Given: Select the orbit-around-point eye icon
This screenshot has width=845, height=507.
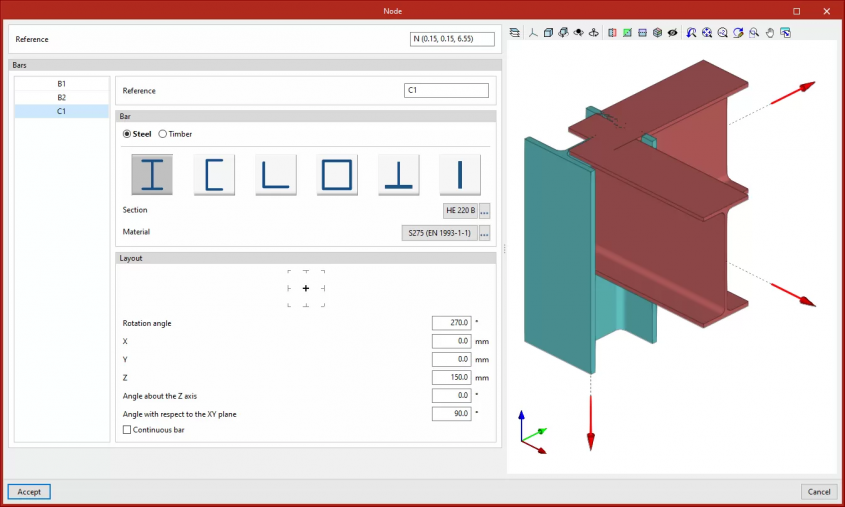Looking at the screenshot, I should click(578, 33).
